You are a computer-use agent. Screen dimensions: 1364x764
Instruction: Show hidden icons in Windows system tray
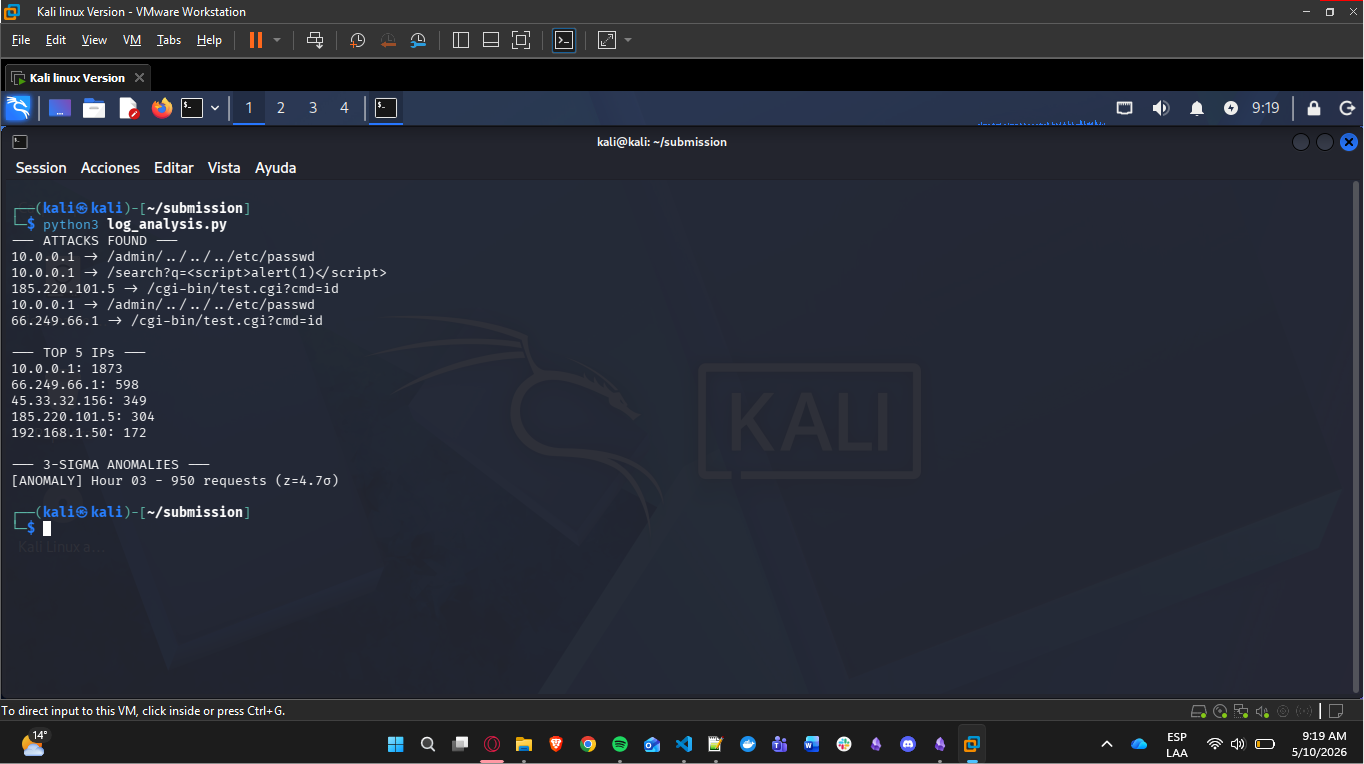1107,744
